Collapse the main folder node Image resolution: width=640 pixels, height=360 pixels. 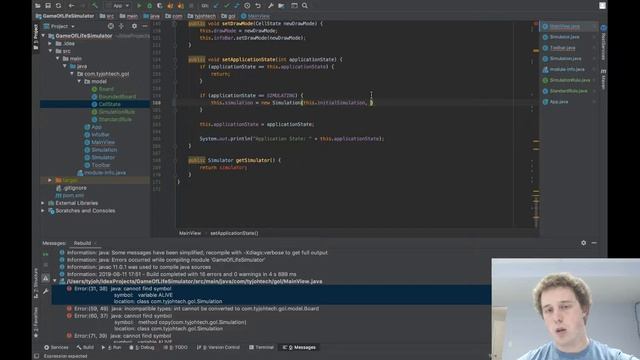click(58, 58)
